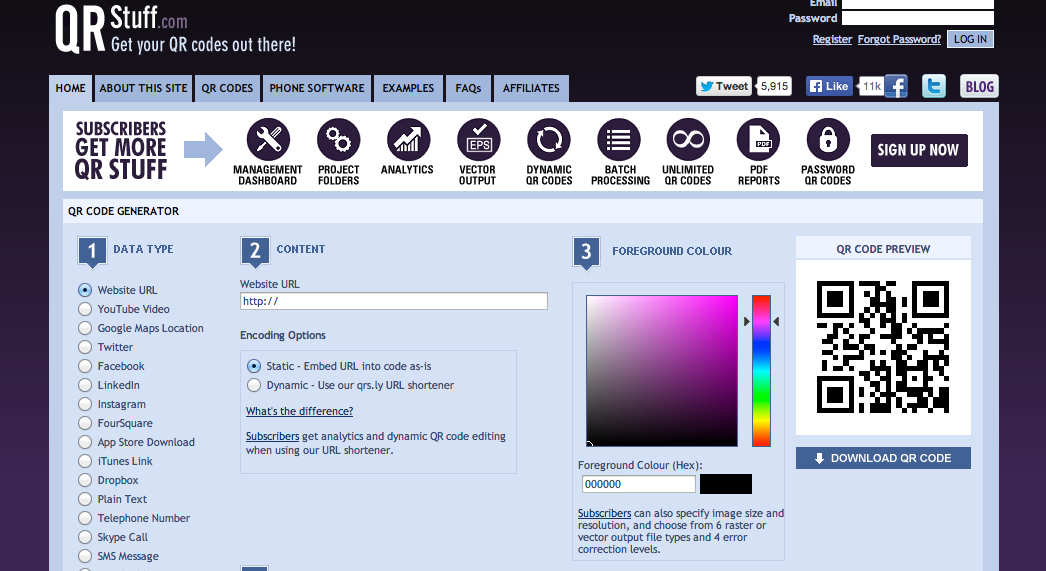This screenshot has width=1046, height=571.
Task: Open the Register link
Action: [832, 39]
